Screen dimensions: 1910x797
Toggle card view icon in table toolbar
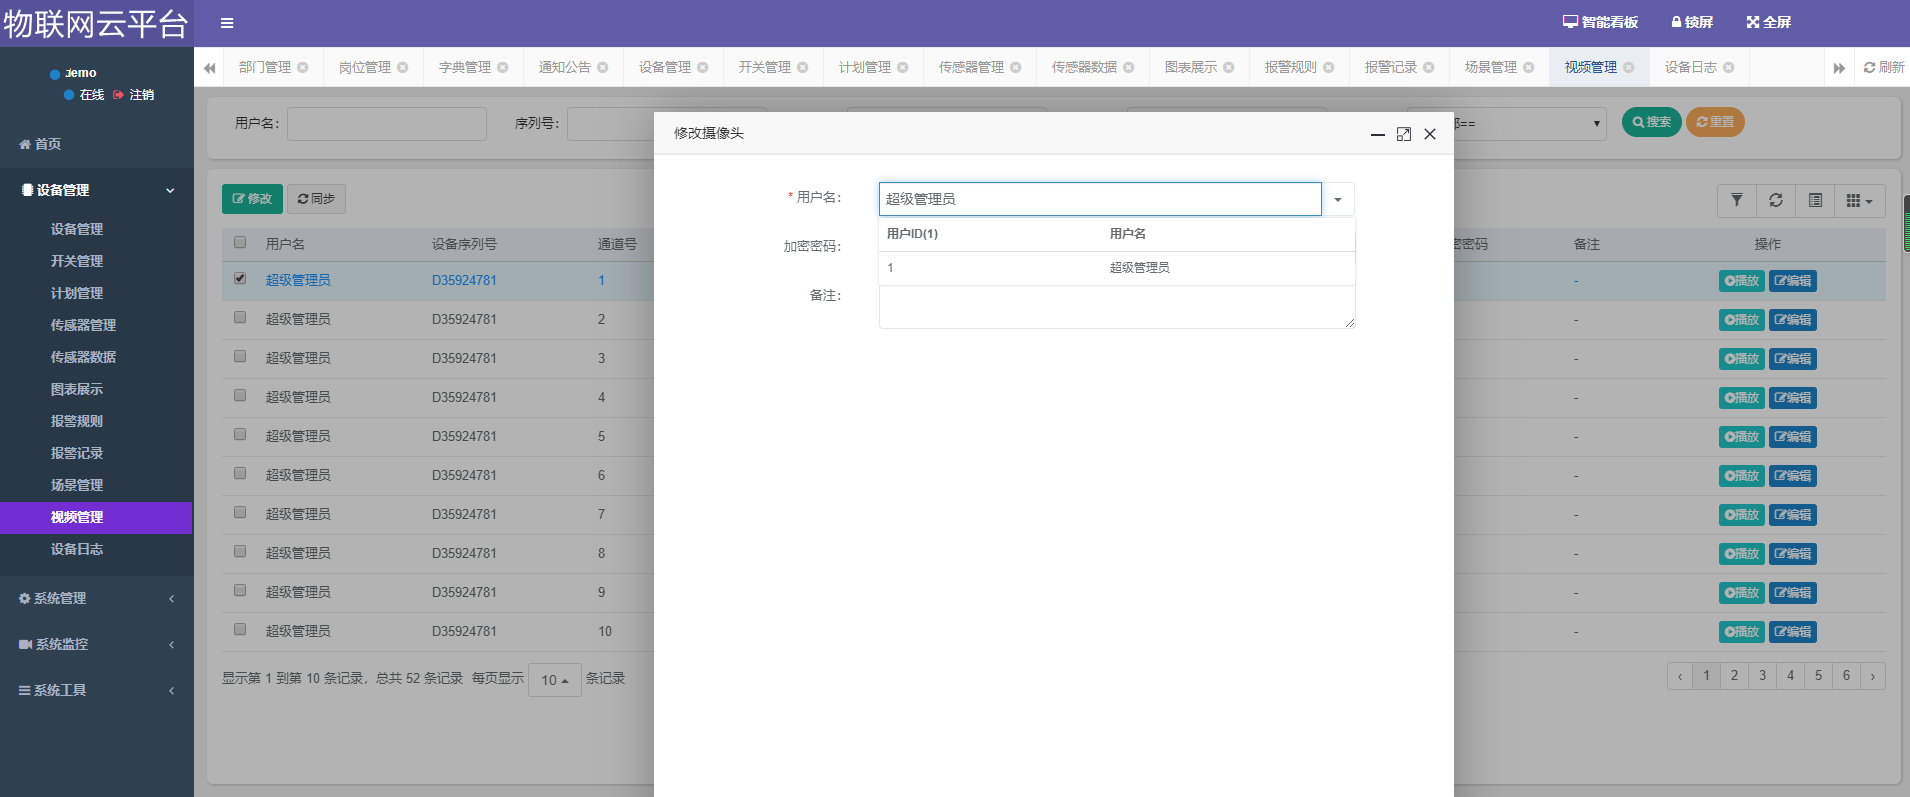1815,200
